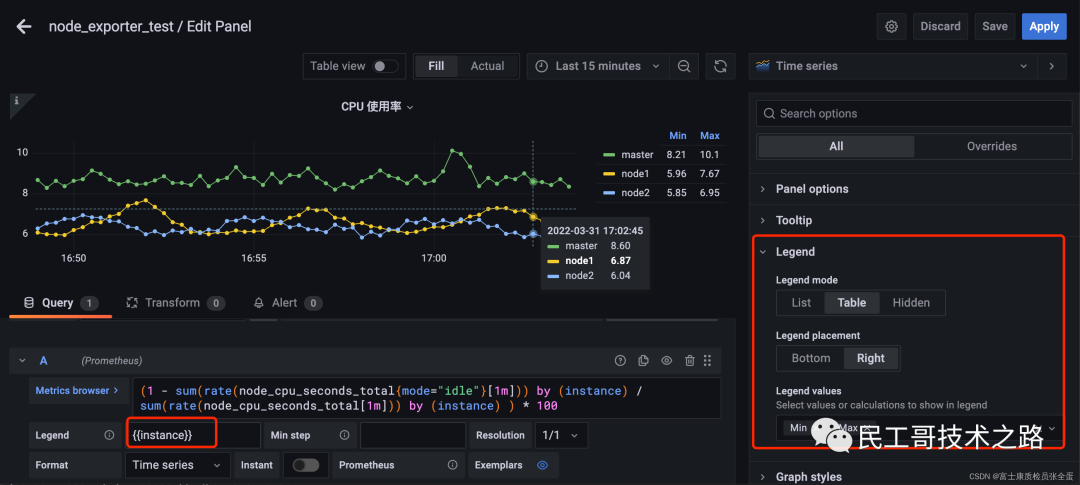Switch to the Transform tab

click(176, 303)
